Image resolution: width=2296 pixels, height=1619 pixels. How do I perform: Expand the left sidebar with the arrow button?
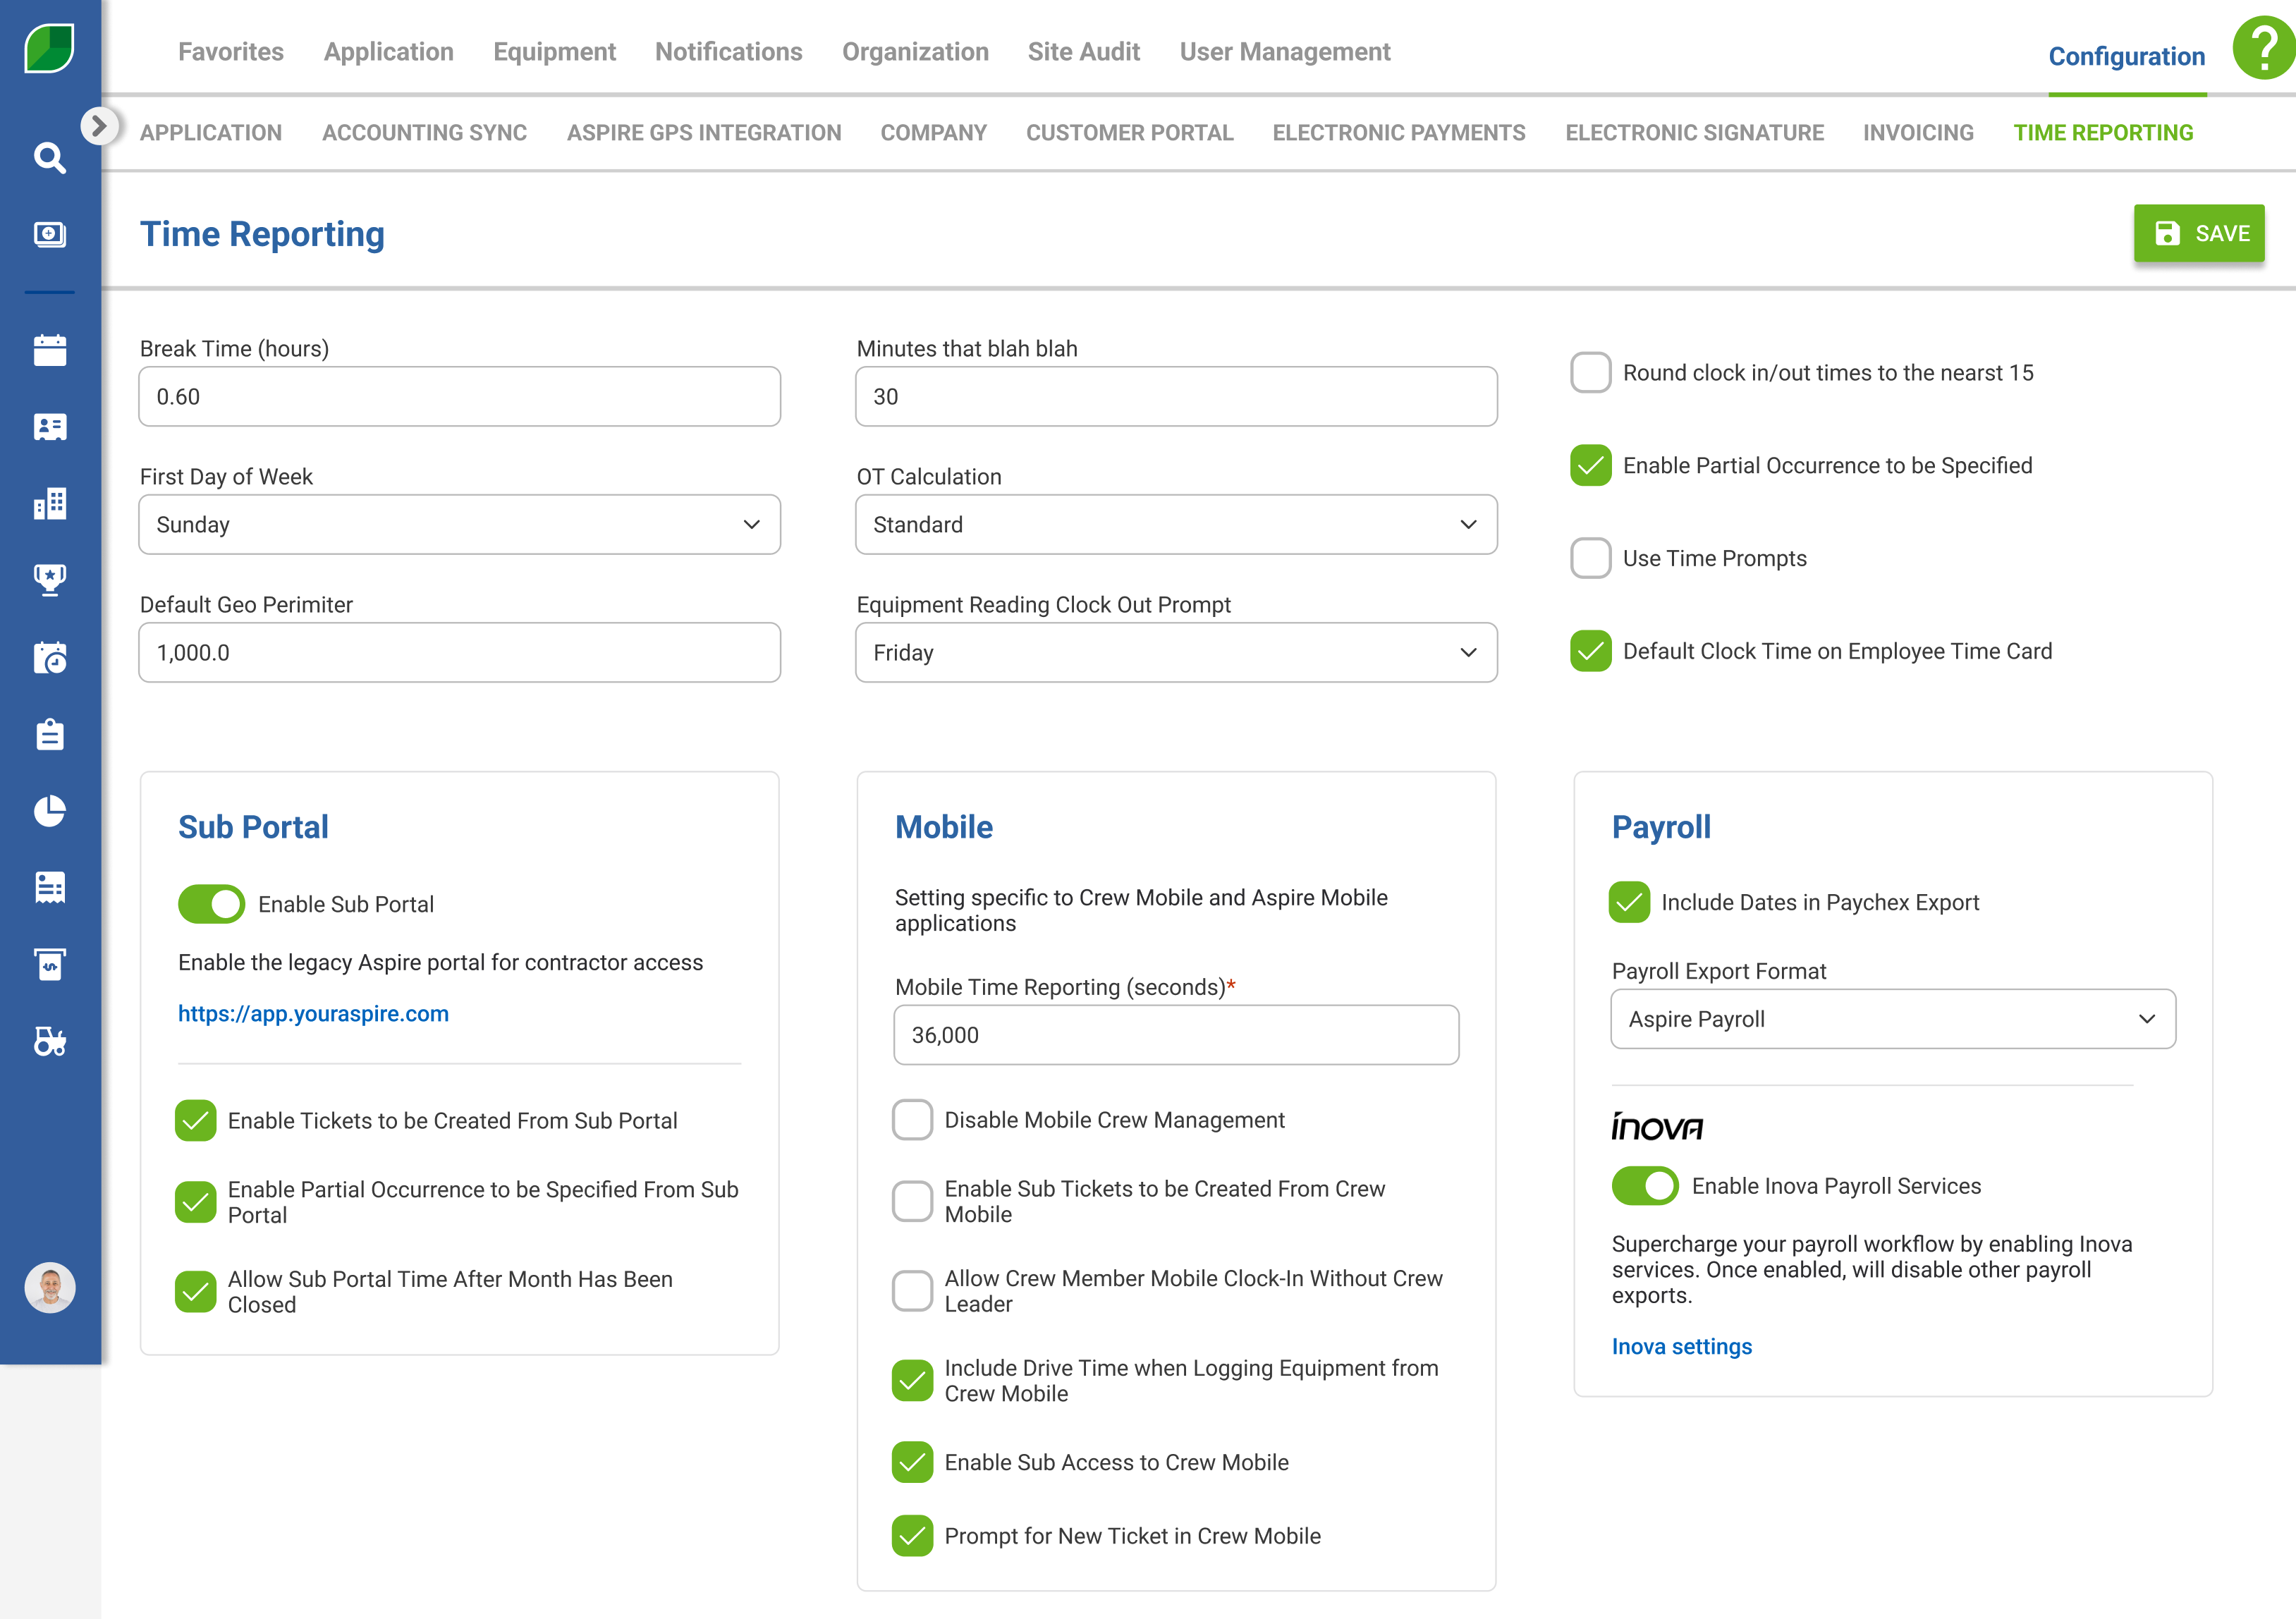(x=99, y=125)
